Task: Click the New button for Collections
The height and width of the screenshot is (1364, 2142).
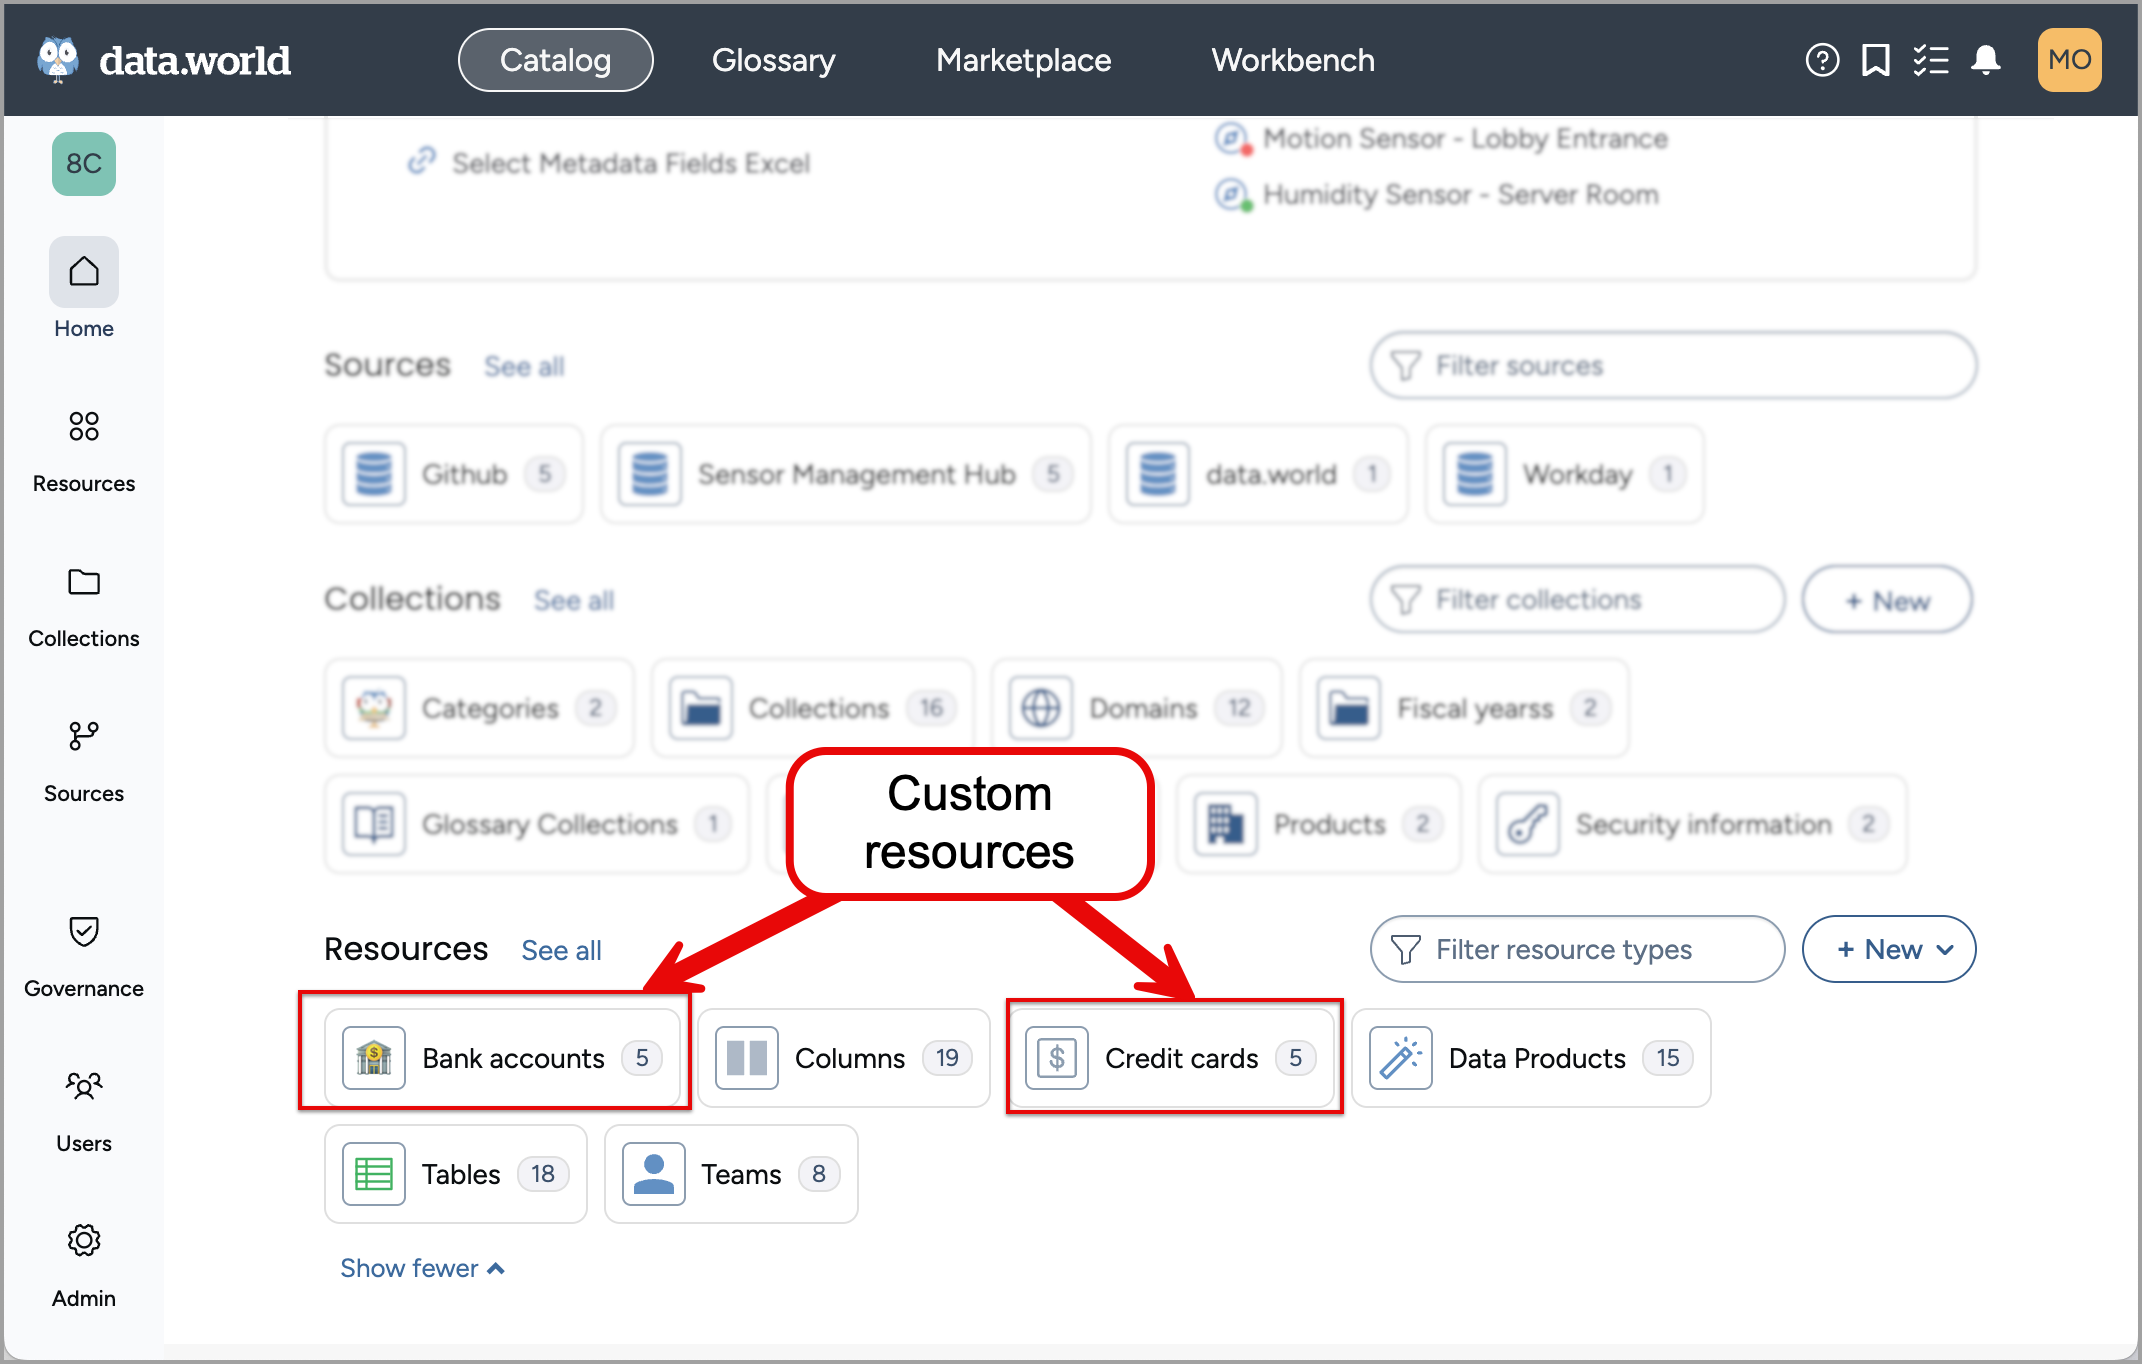Action: 1886,599
